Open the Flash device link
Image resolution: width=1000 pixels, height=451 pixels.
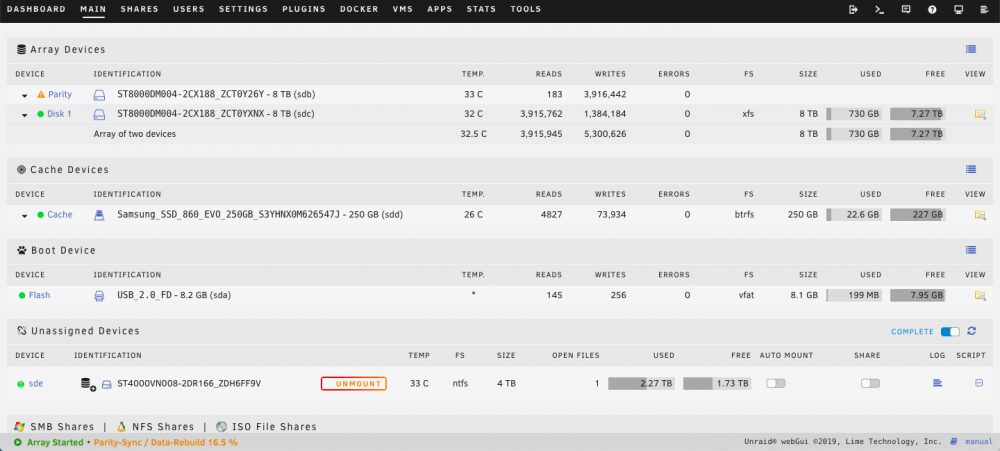(x=39, y=295)
